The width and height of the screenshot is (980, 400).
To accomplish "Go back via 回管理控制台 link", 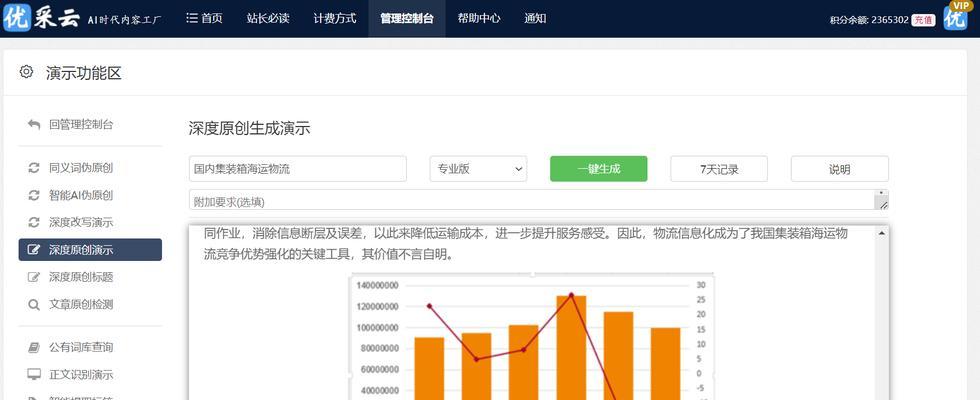I will point(81,124).
